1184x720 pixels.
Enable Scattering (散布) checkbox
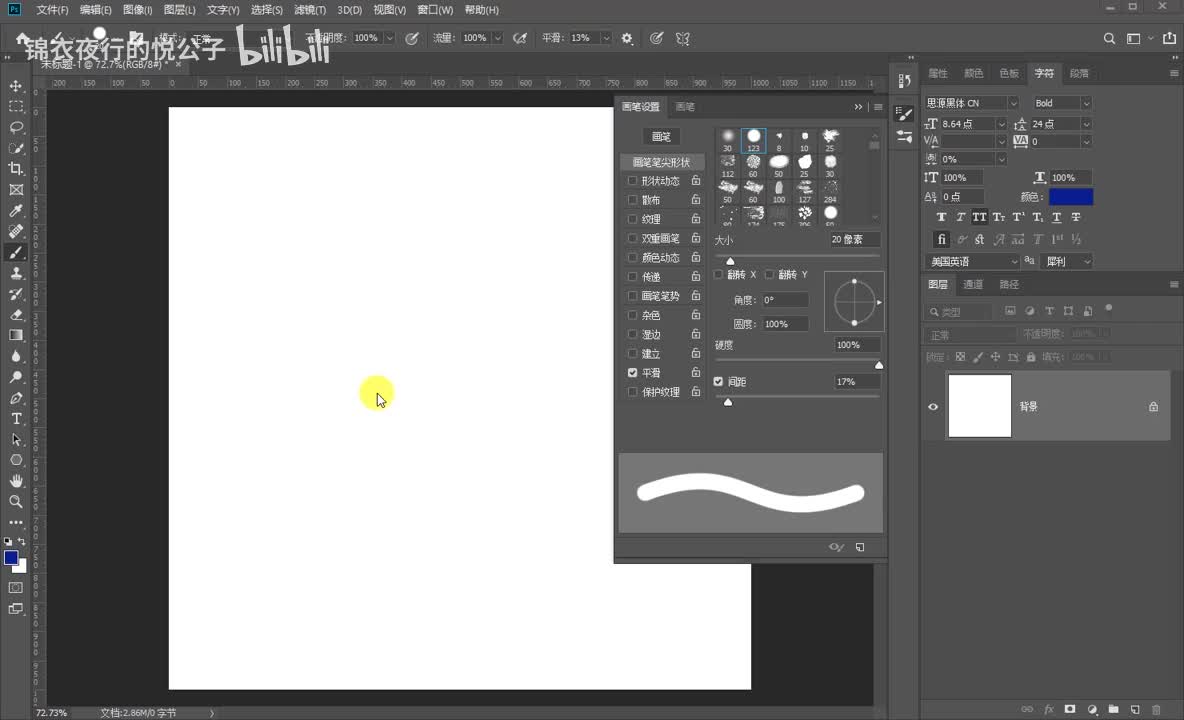click(x=633, y=200)
